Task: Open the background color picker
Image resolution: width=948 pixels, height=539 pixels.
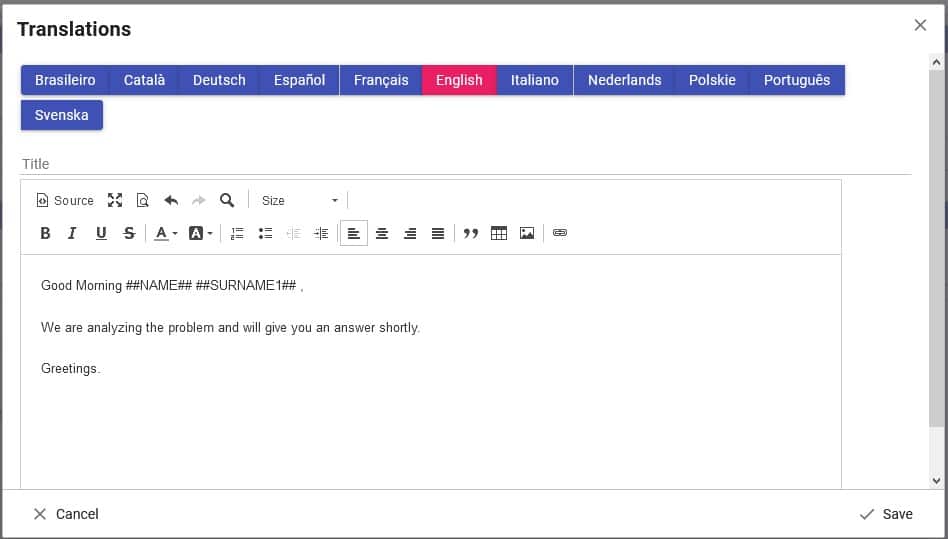Action: click(201, 233)
